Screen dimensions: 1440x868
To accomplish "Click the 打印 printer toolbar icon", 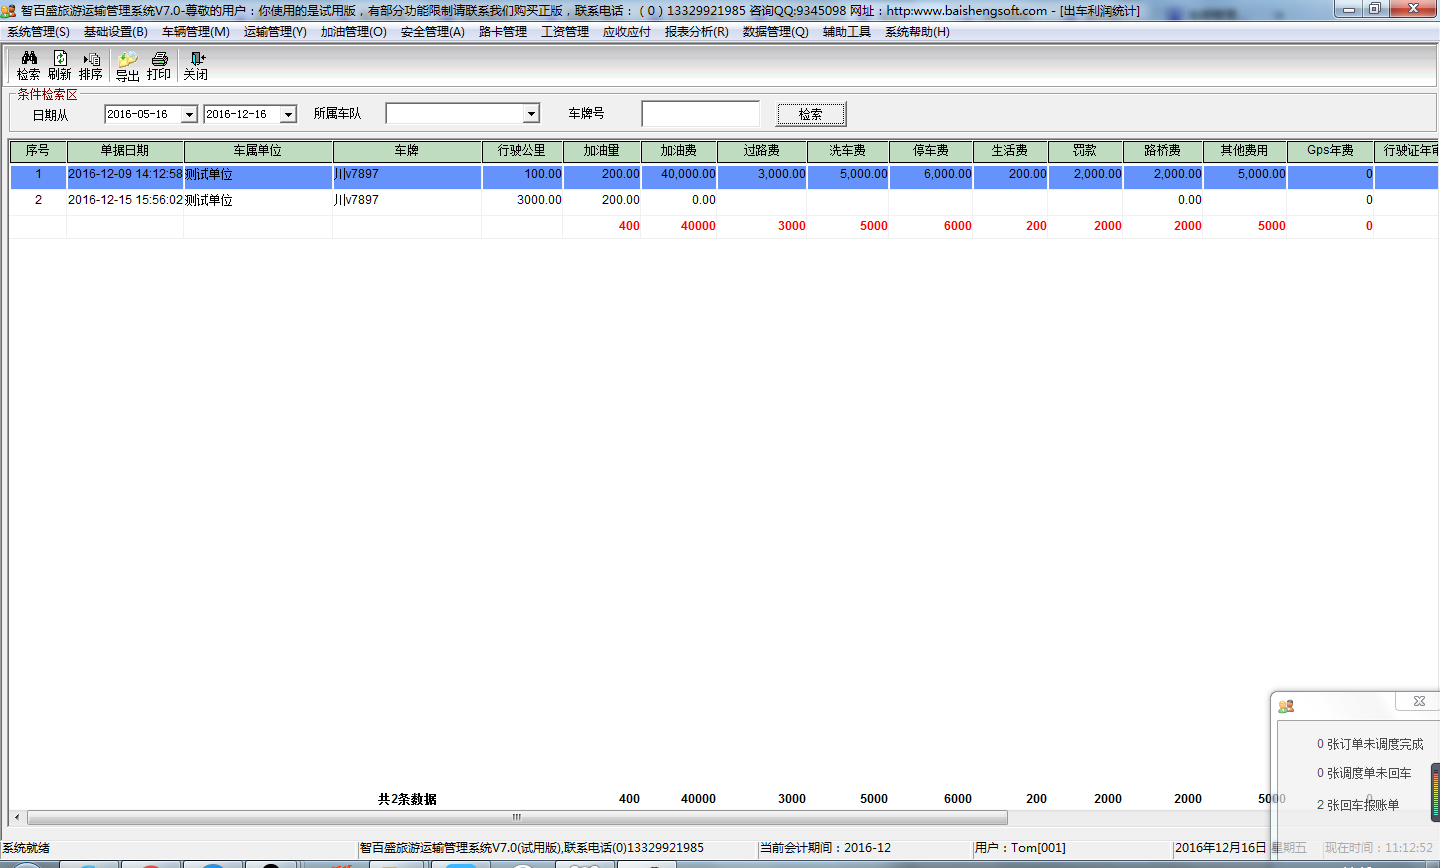I will [159, 66].
